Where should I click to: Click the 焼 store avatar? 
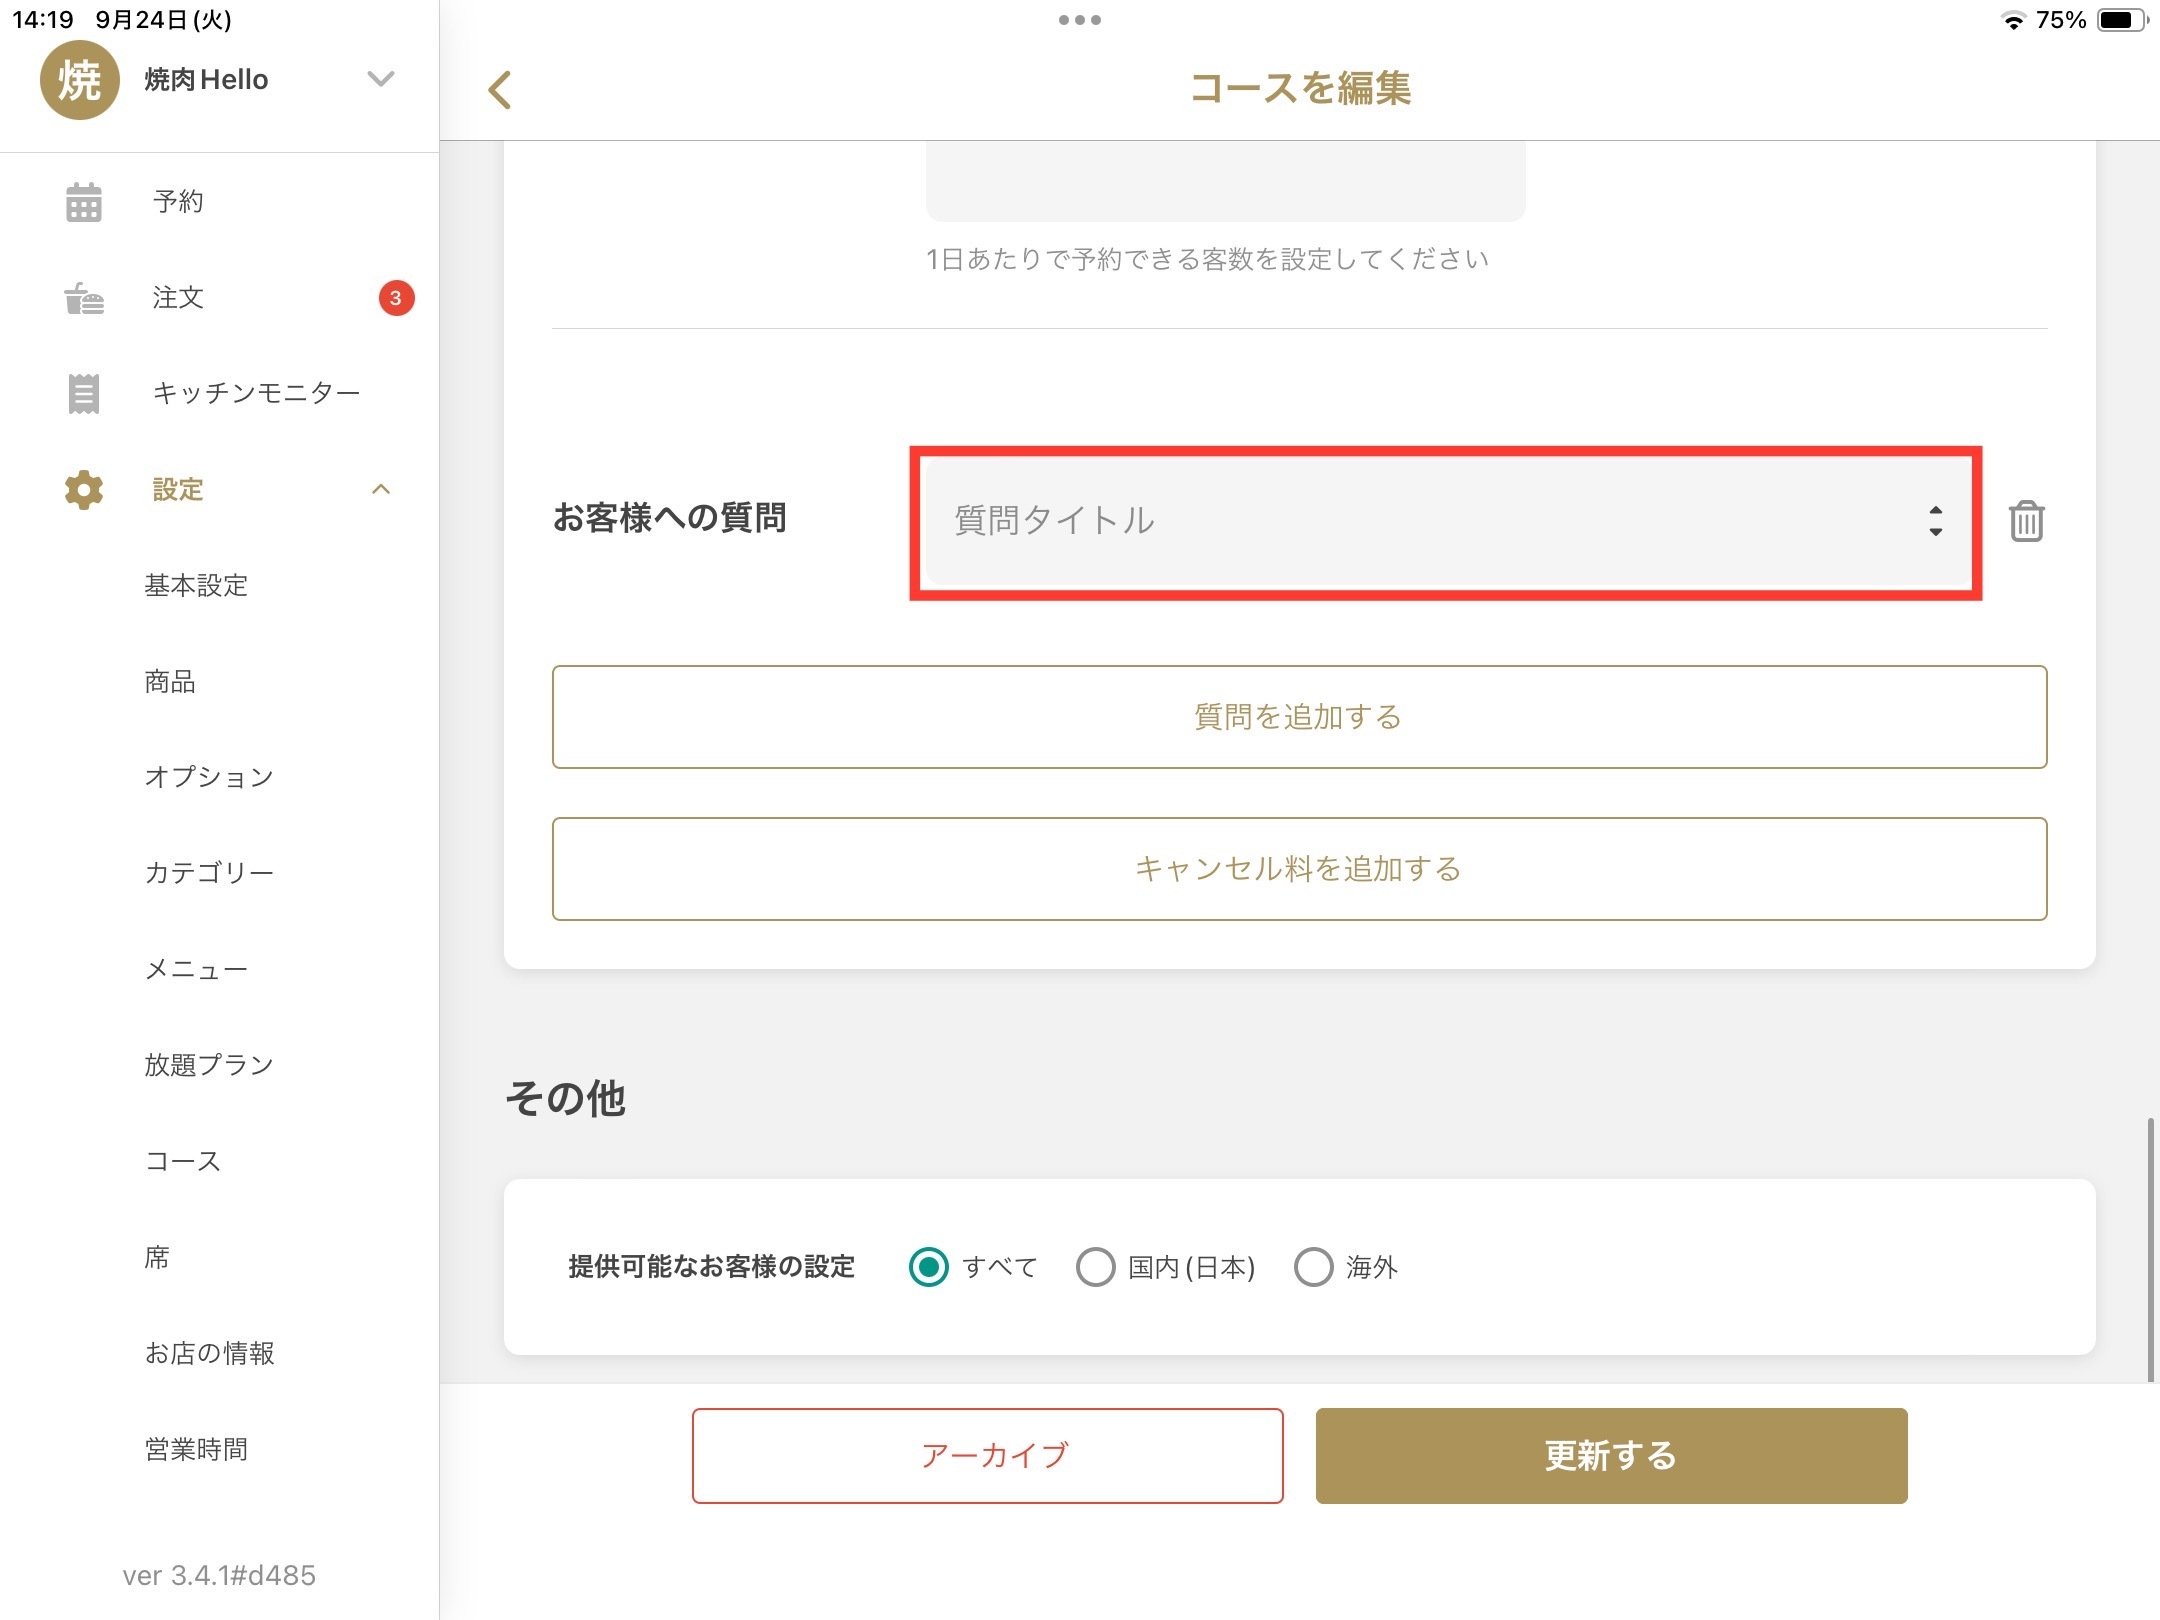click(79, 80)
